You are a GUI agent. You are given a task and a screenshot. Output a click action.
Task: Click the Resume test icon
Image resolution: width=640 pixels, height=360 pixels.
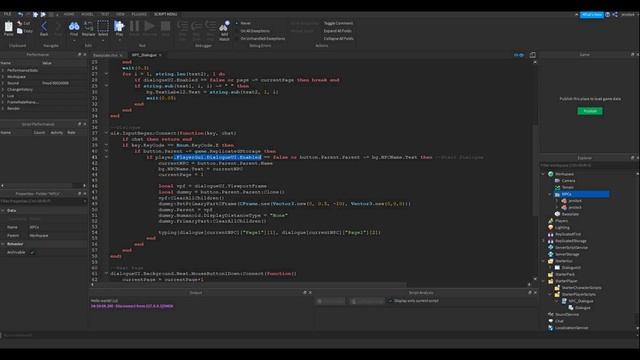[x=149, y=27]
